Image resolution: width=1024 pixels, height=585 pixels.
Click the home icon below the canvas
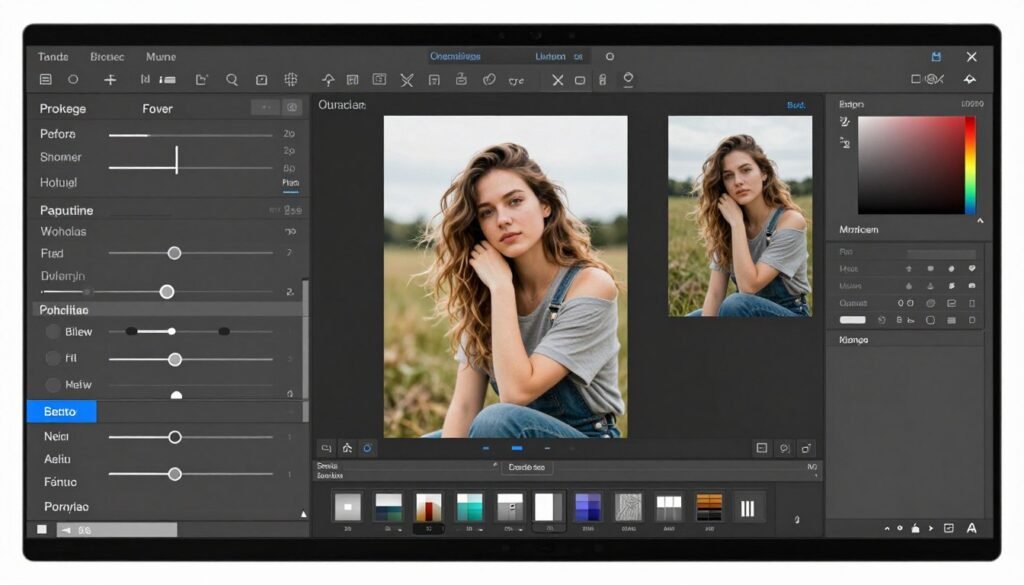pos(347,449)
